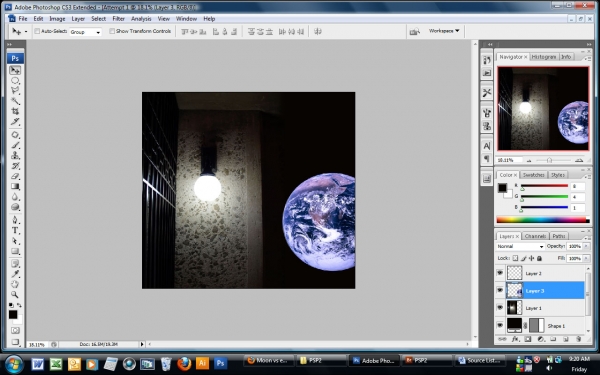
Task: Toggle the lock all icon in Layers
Action: [x=540, y=258]
